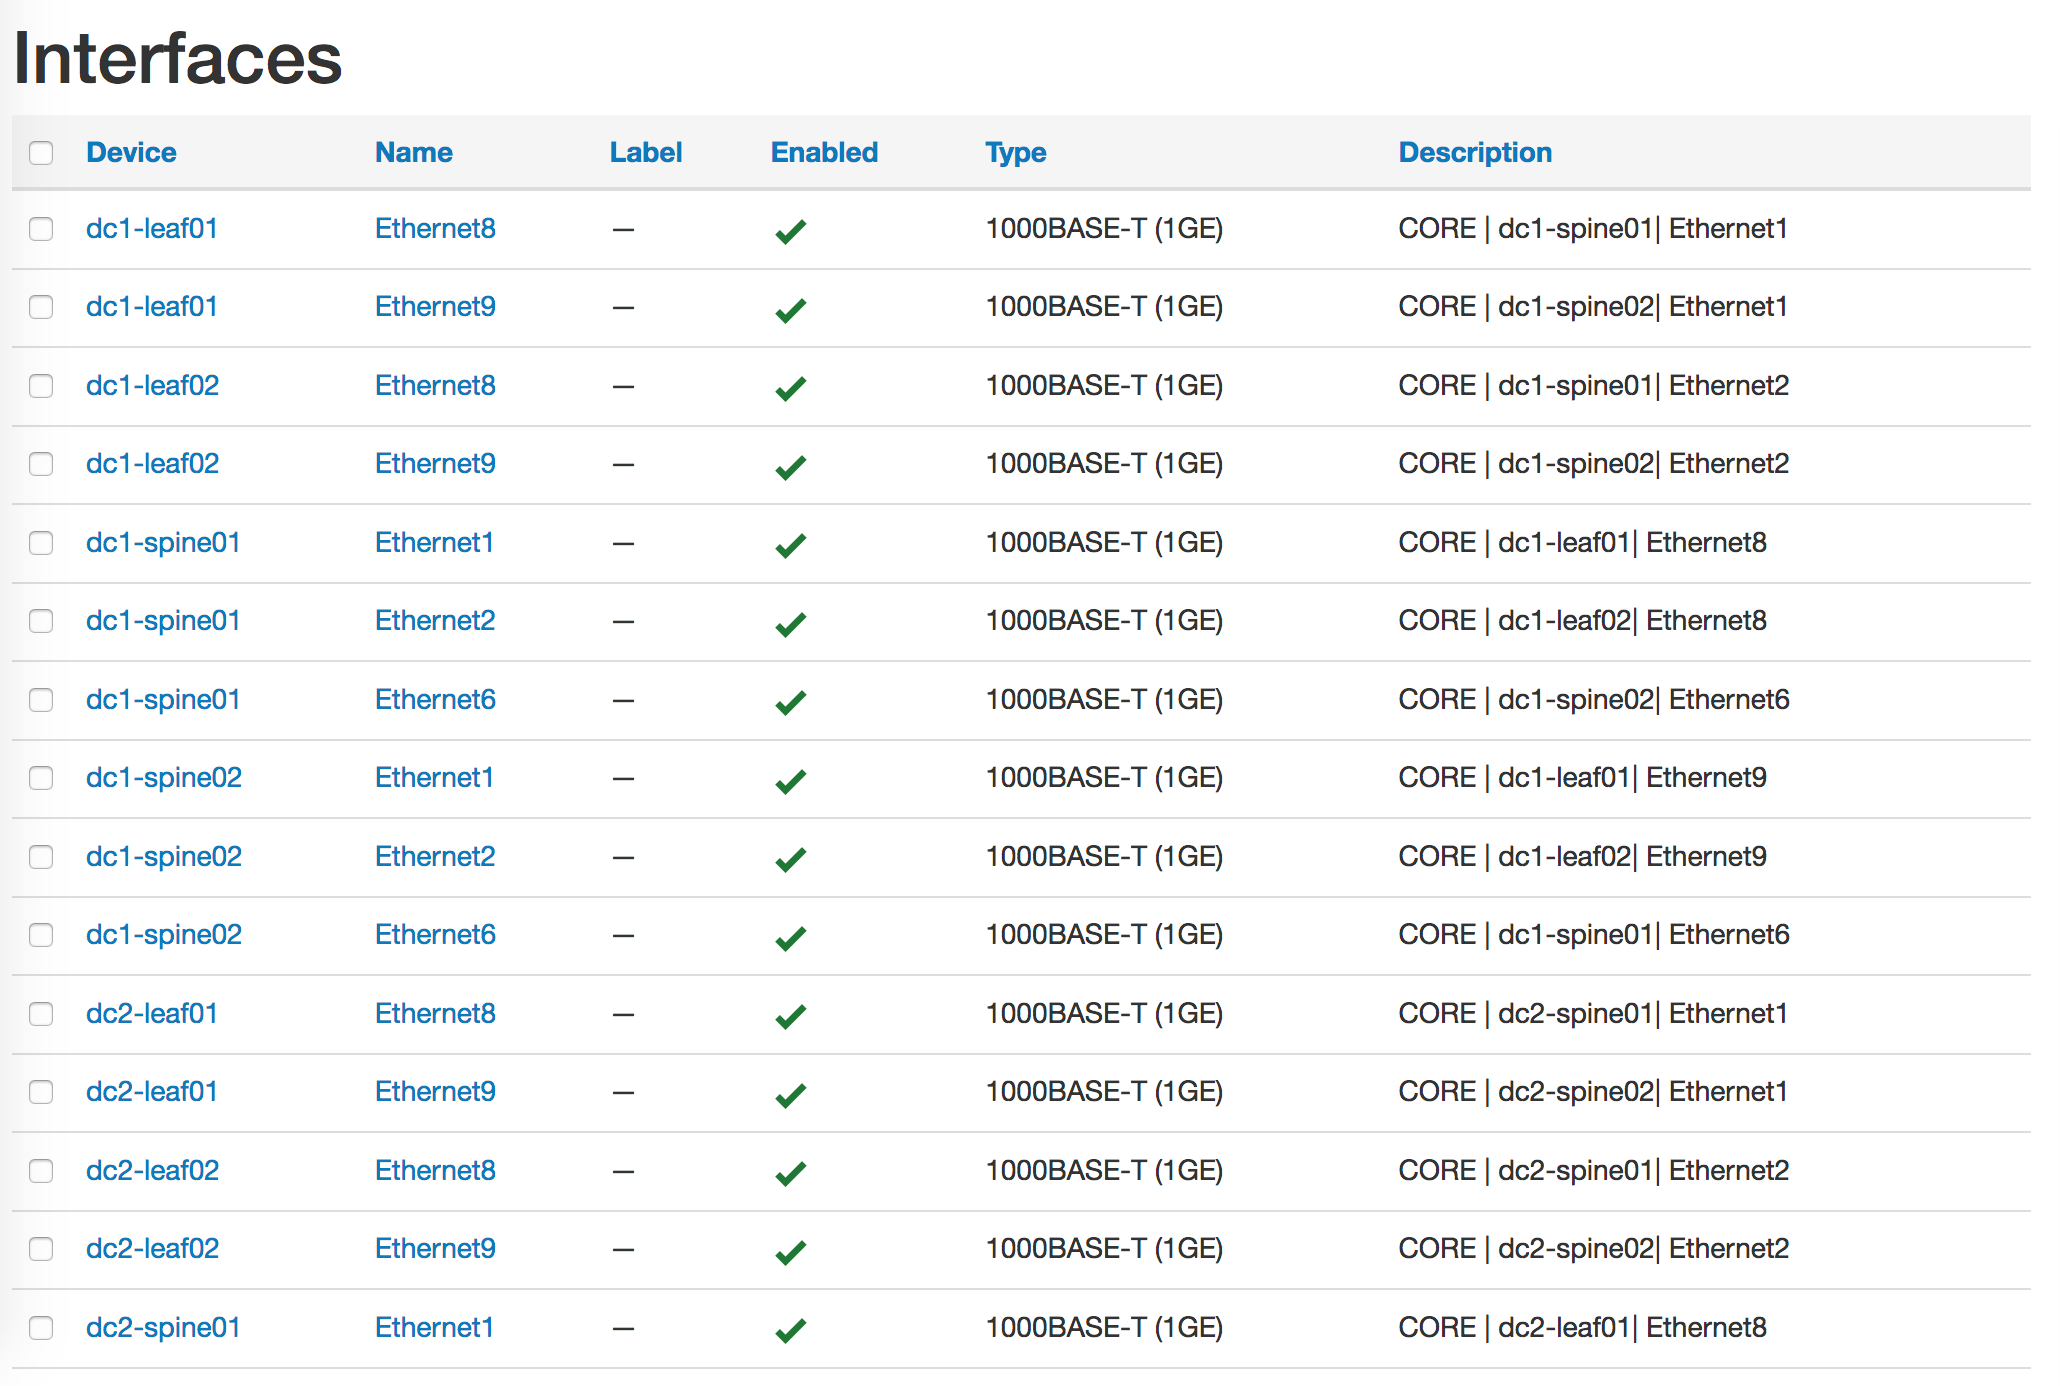Sort the table by the Enabled column
This screenshot has width=2060, height=1386.
click(824, 152)
